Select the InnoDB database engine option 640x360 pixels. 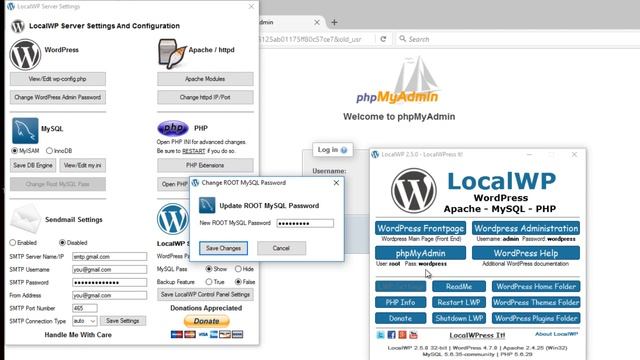[x=49, y=151]
